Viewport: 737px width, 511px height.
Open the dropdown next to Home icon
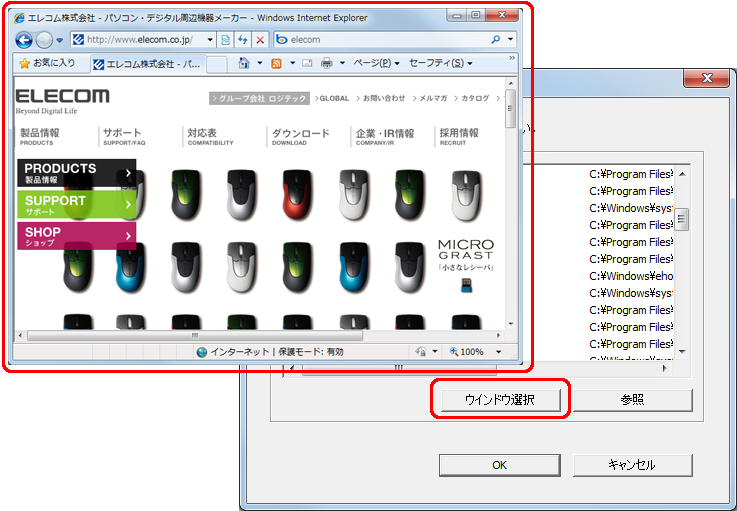coord(259,63)
